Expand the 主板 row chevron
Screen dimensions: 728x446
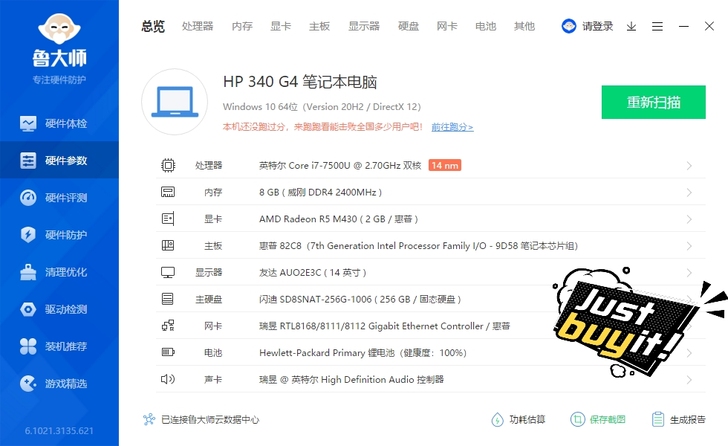click(x=689, y=246)
